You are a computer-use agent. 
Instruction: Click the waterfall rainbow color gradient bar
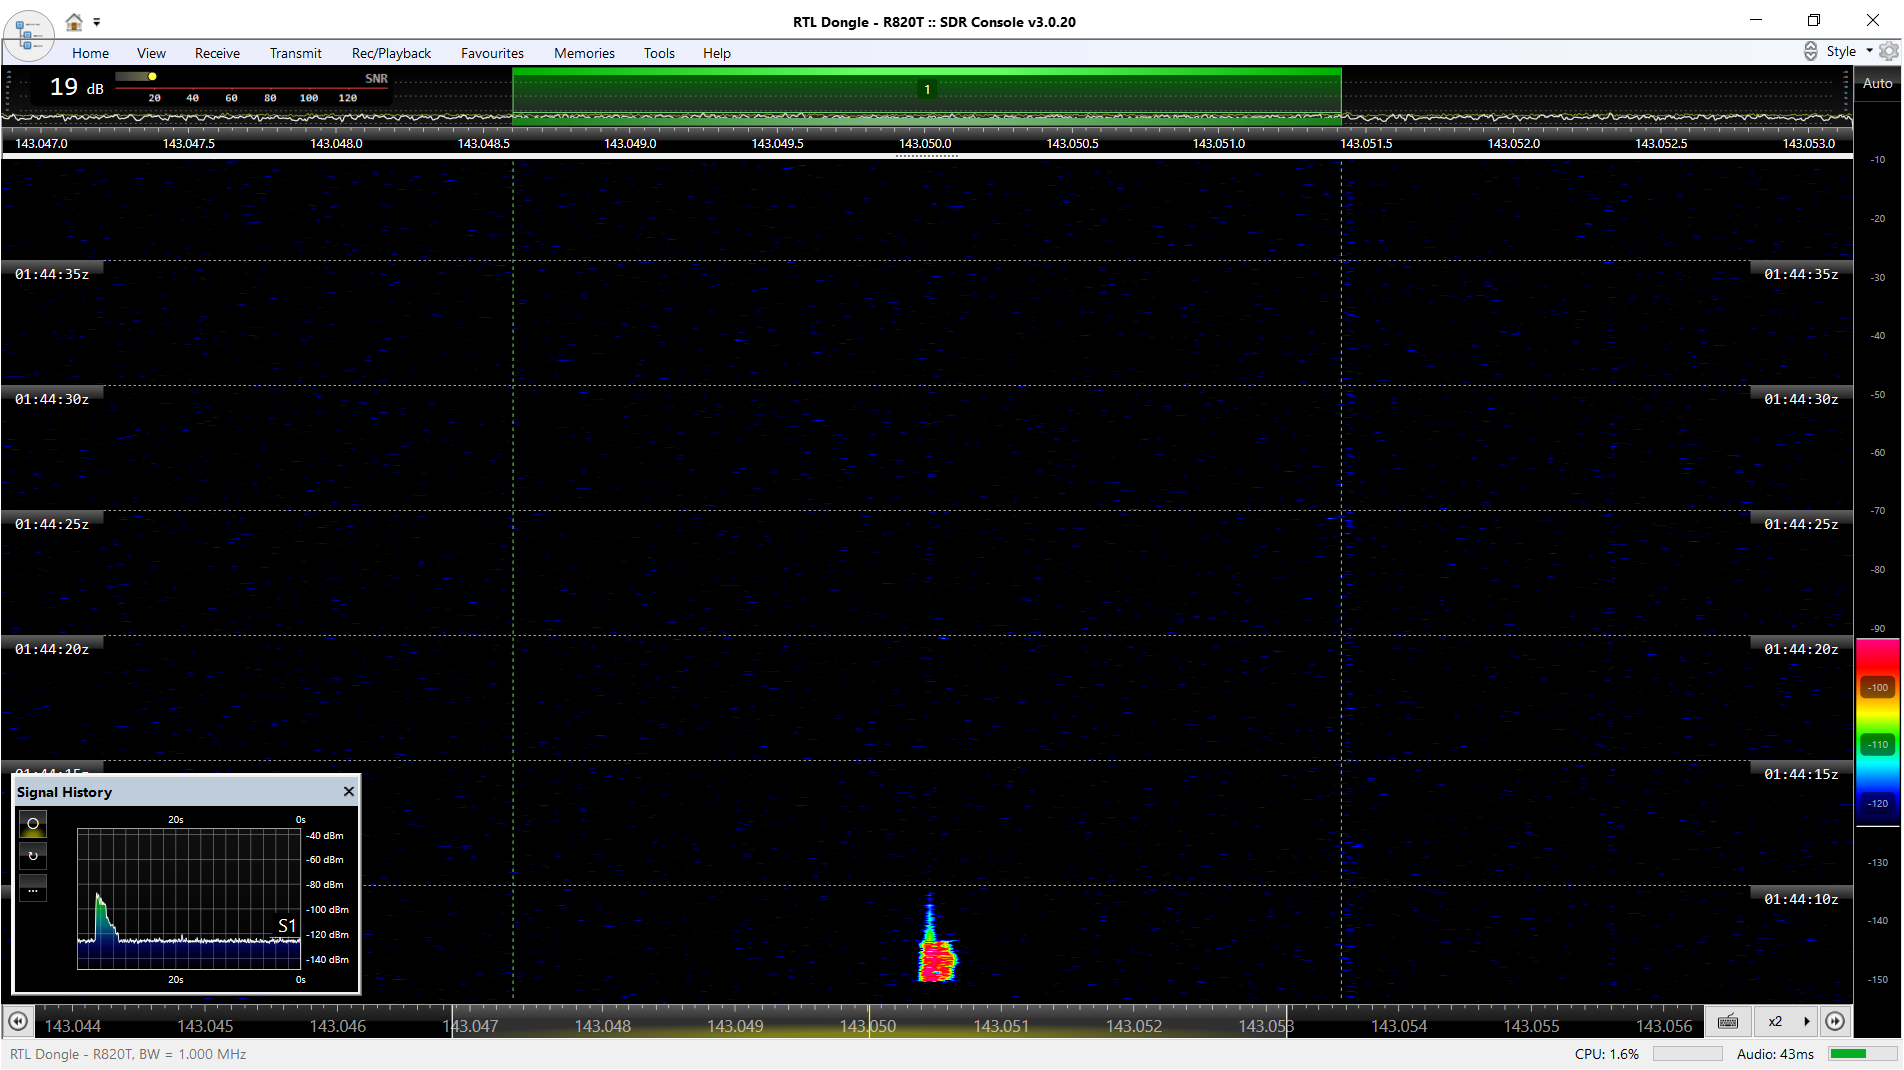1878,733
